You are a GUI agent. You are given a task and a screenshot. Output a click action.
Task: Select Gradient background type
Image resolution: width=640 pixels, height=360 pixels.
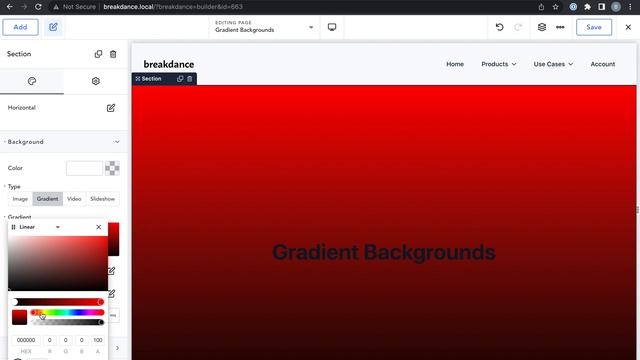(47, 199)
